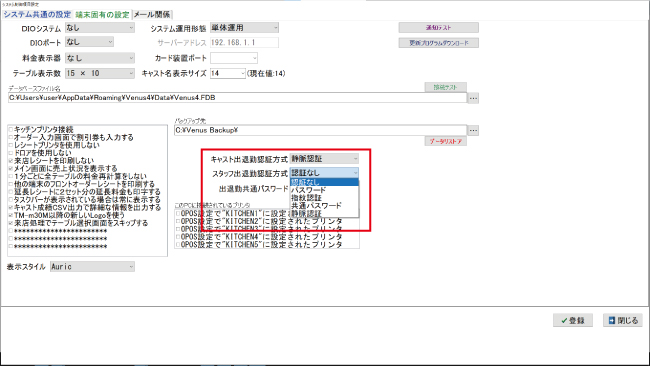Image resolution: width=650 pixels, height=366 pixels.
Task: Open the 表示スタイル Auric dropdown
Action: click(92, 267)
